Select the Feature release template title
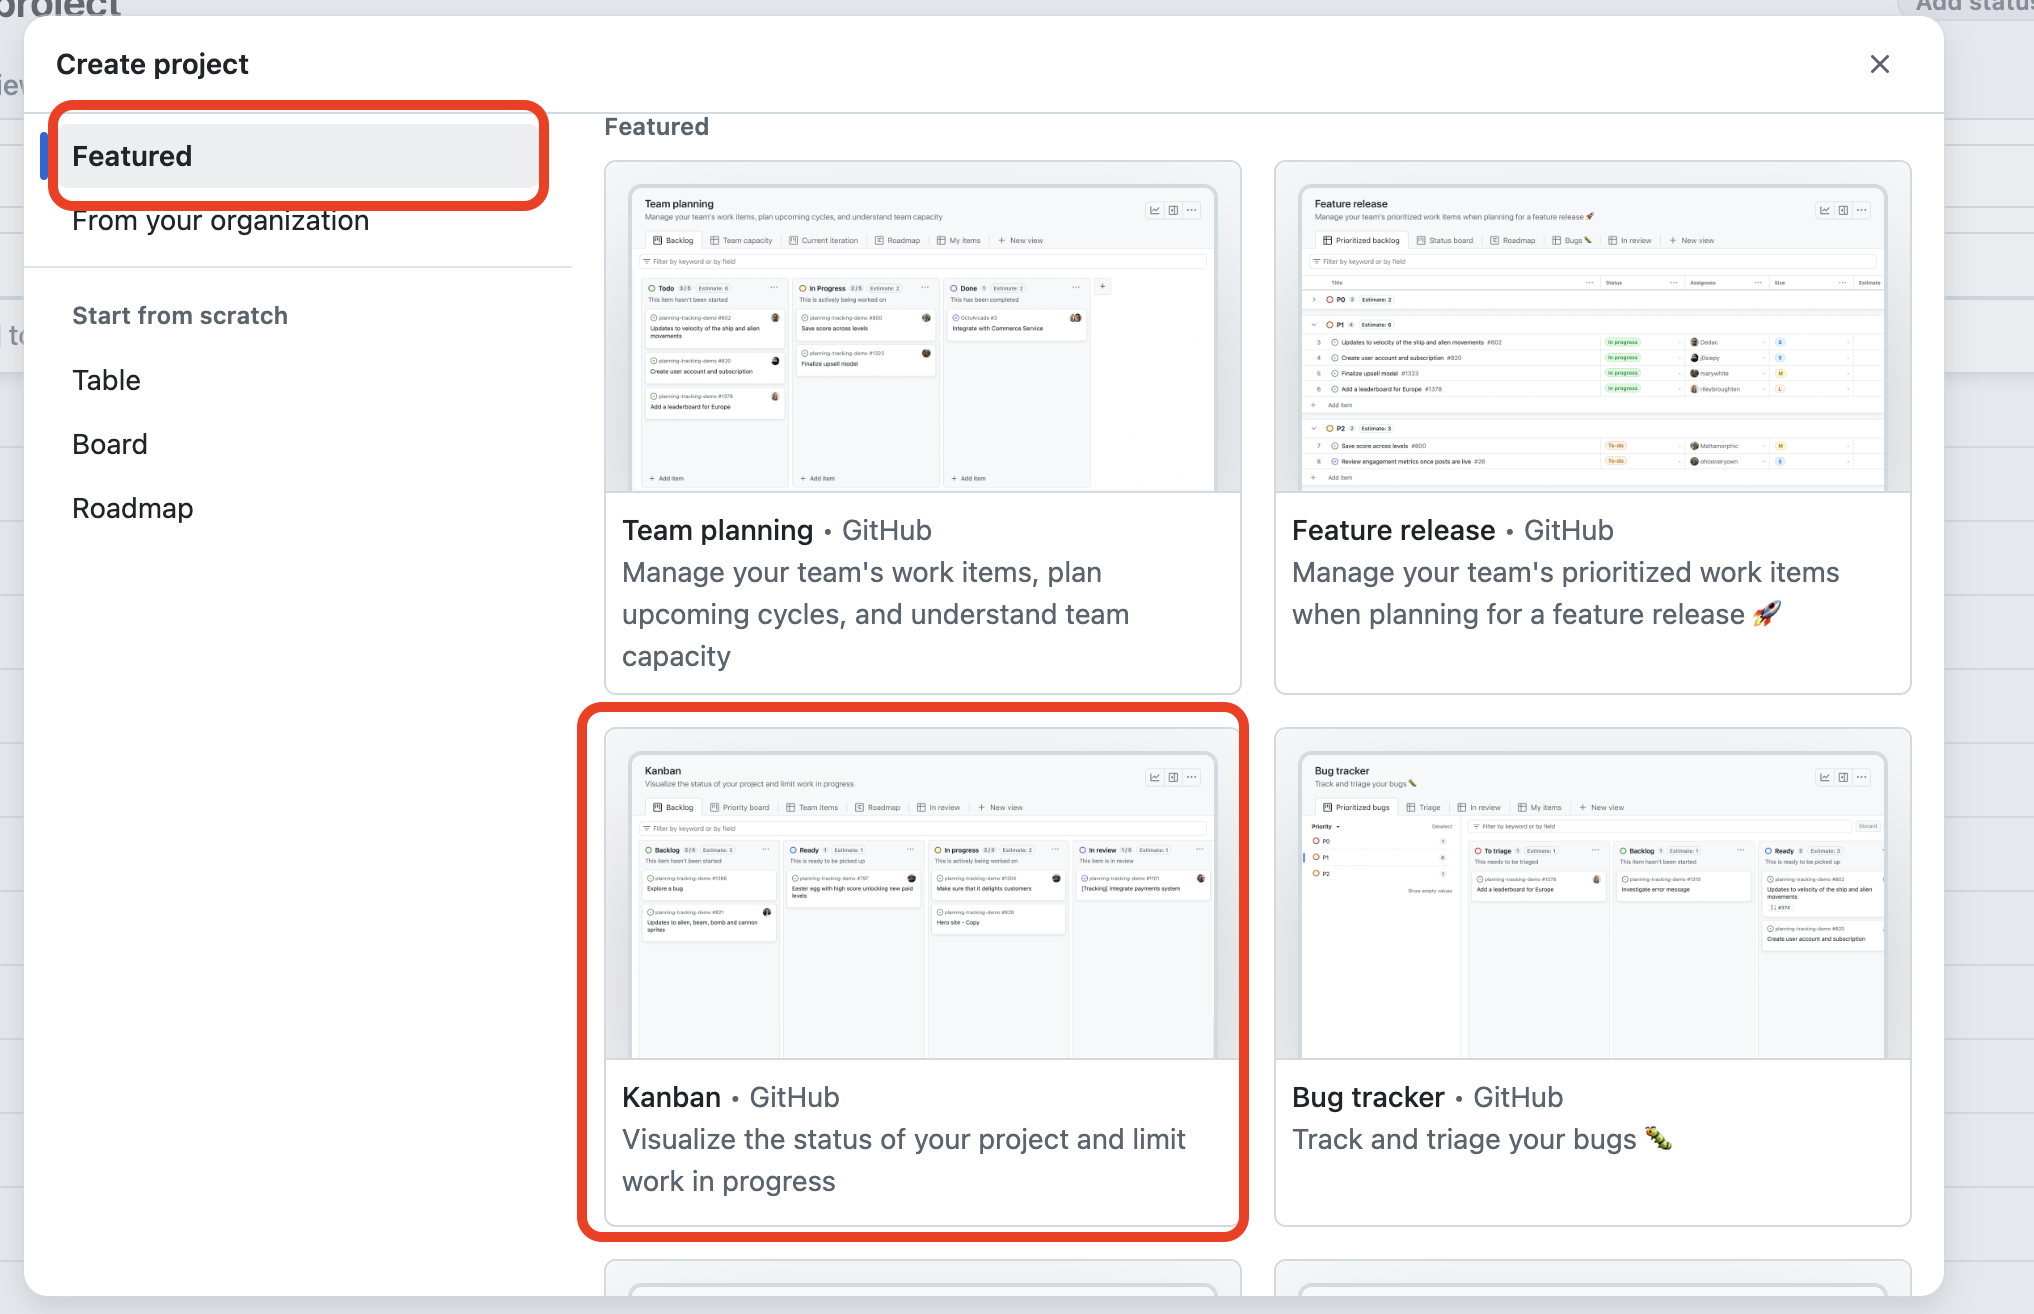 [1393, 530]
